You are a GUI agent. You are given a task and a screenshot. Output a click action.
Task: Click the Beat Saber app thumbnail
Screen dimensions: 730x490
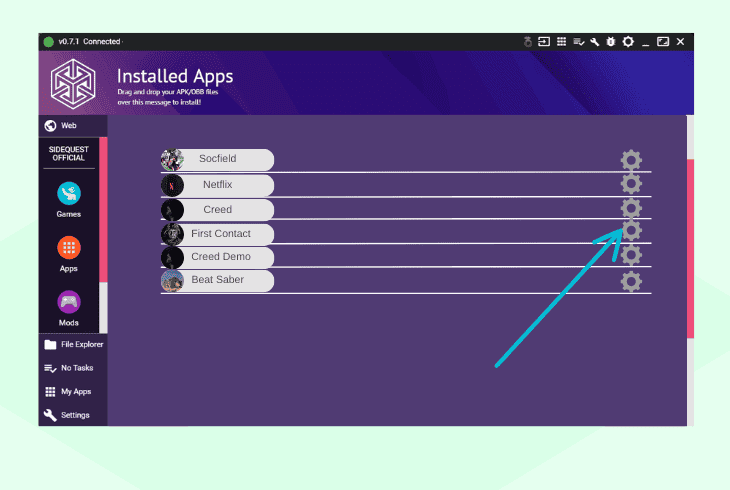[x=172, y=281]
